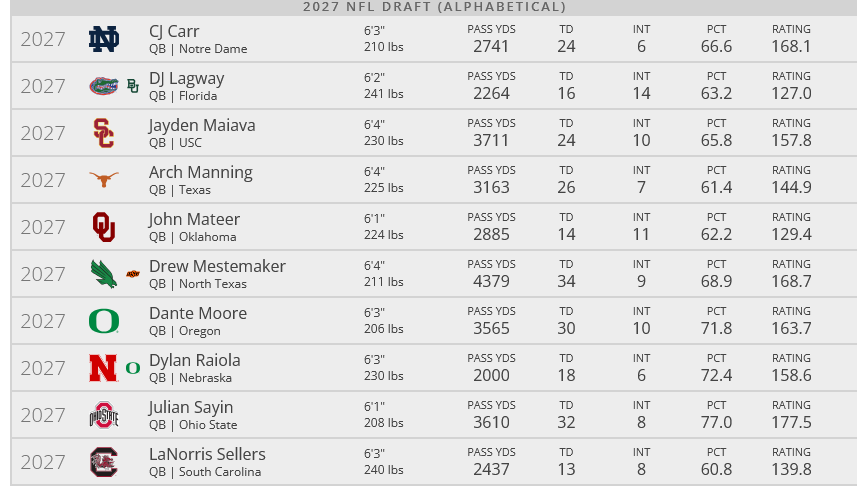Click the 2027 NFL Draft (Alphabetical) header
857x500 pixels.
434,7
